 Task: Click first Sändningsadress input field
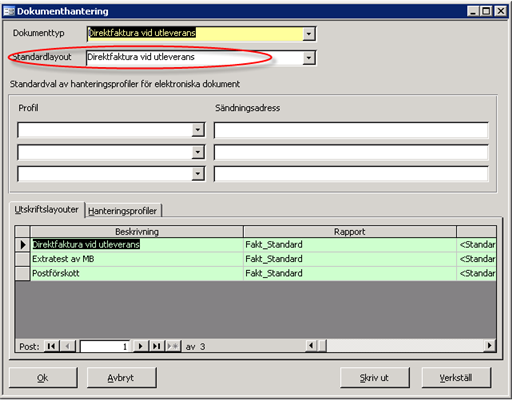tap(351, 130)
